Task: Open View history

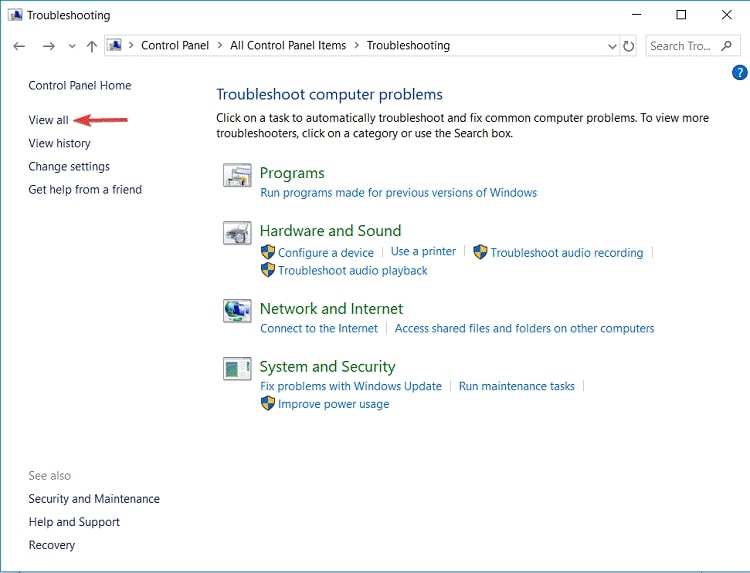Action: tap(59, 143)
